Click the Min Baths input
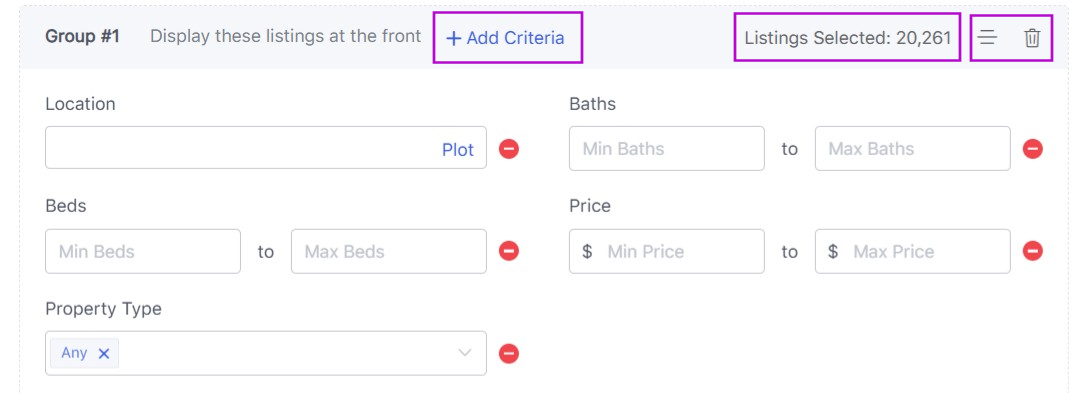Image resolution: width=1088 pixels, height=393 pixels. pyautogui.click(x=667, y=149)
